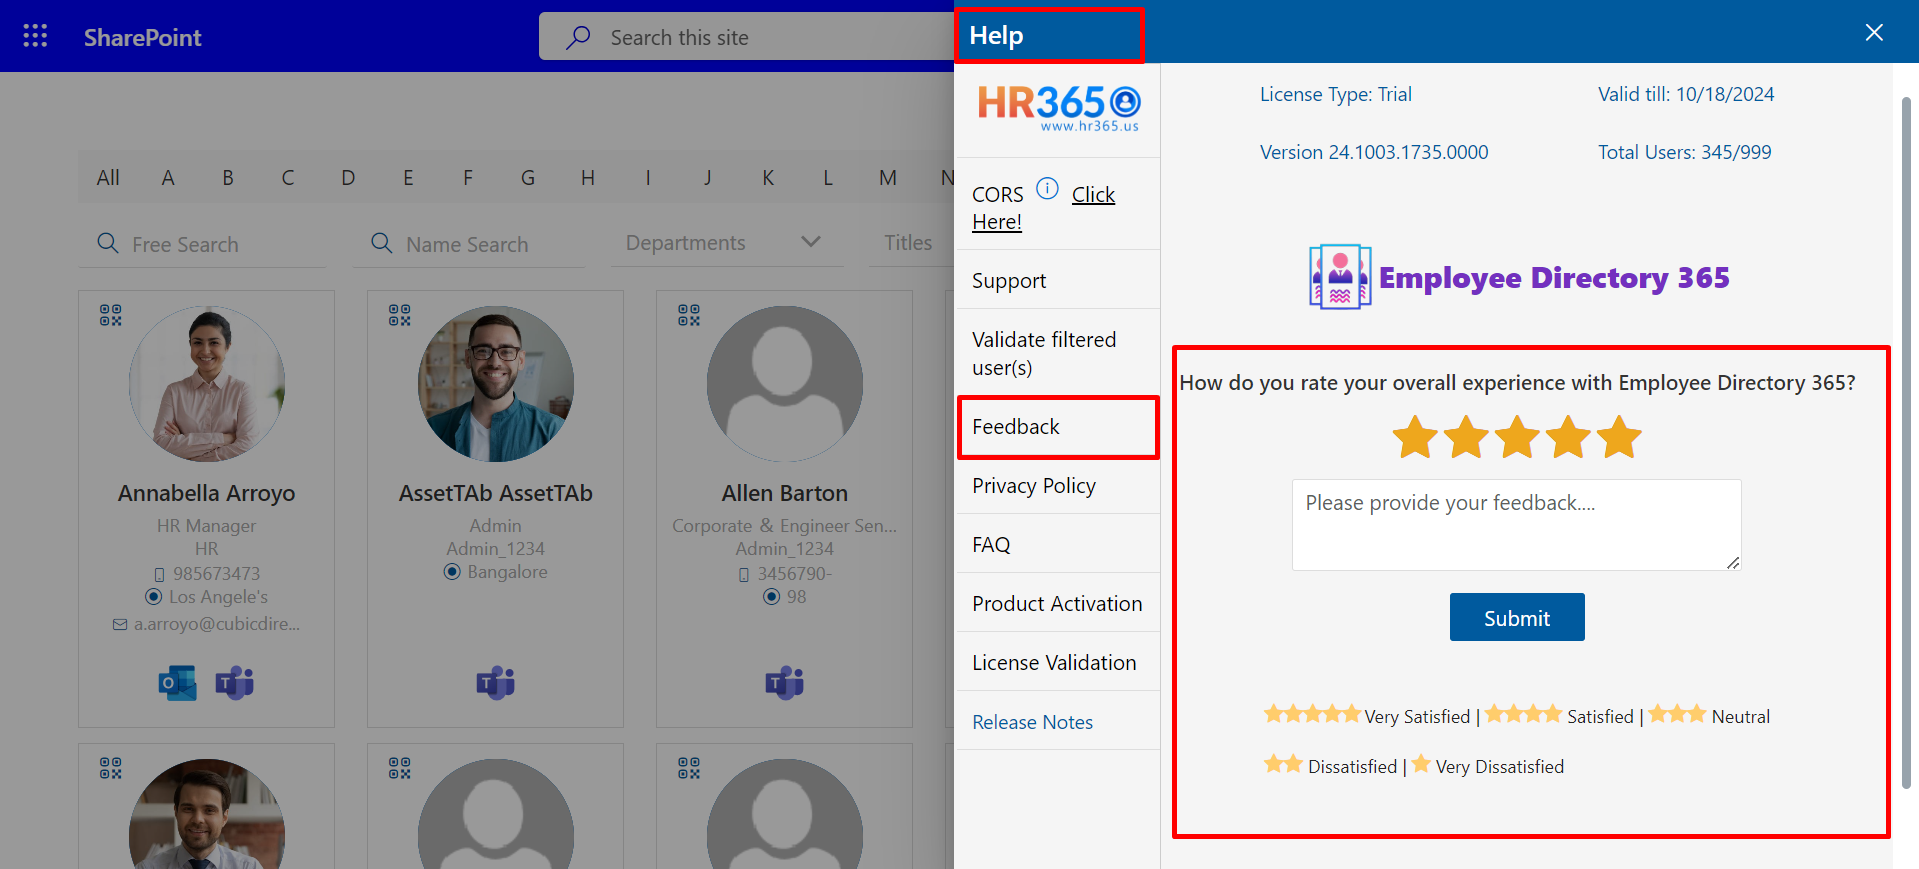Open QR code on AssetTAb AssetTAb card
Image resolution: width=1919 pixels, height=869 pixels.
coord(400,316)
